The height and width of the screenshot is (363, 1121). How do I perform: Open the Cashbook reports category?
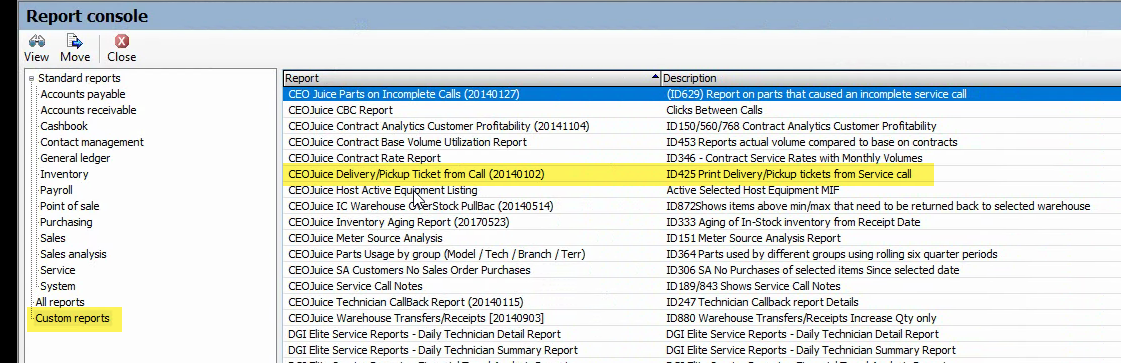[x=64, y=126]
